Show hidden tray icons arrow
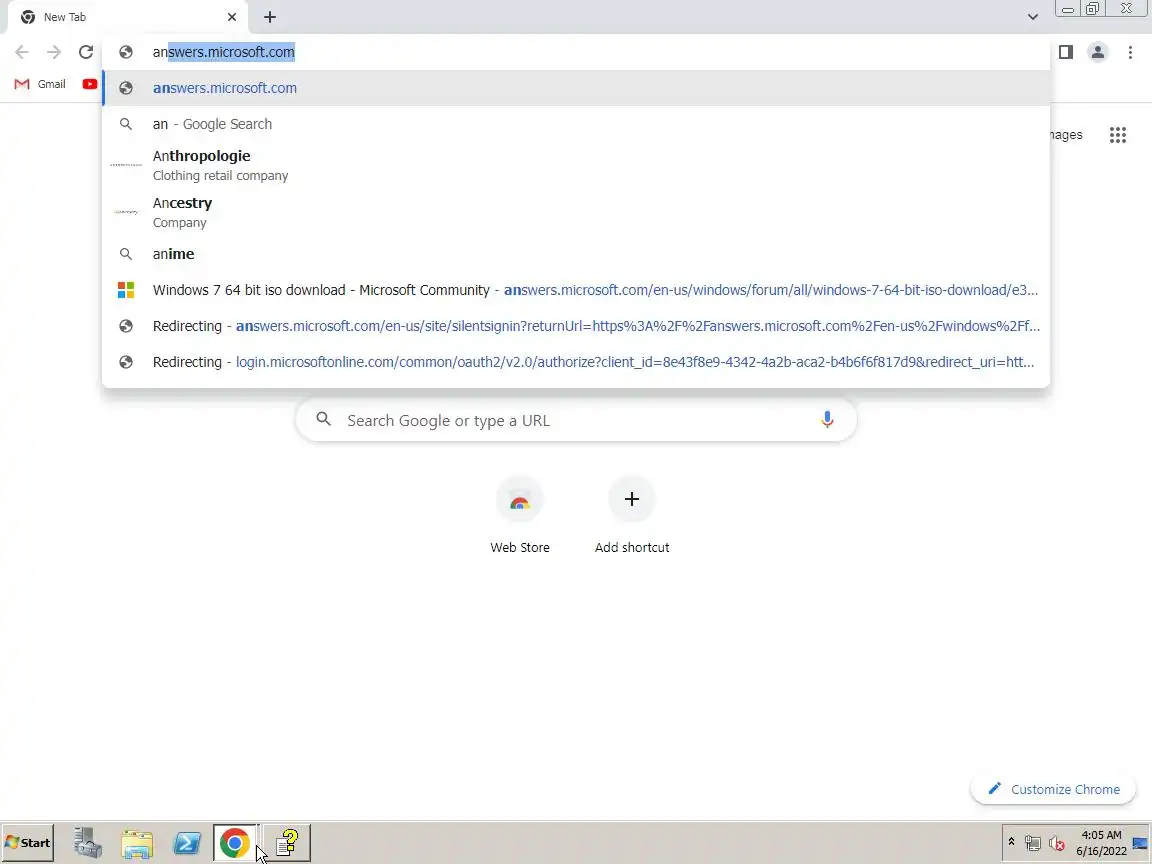Screen dimensions: 1152x864 click(x=1011, y=842)
